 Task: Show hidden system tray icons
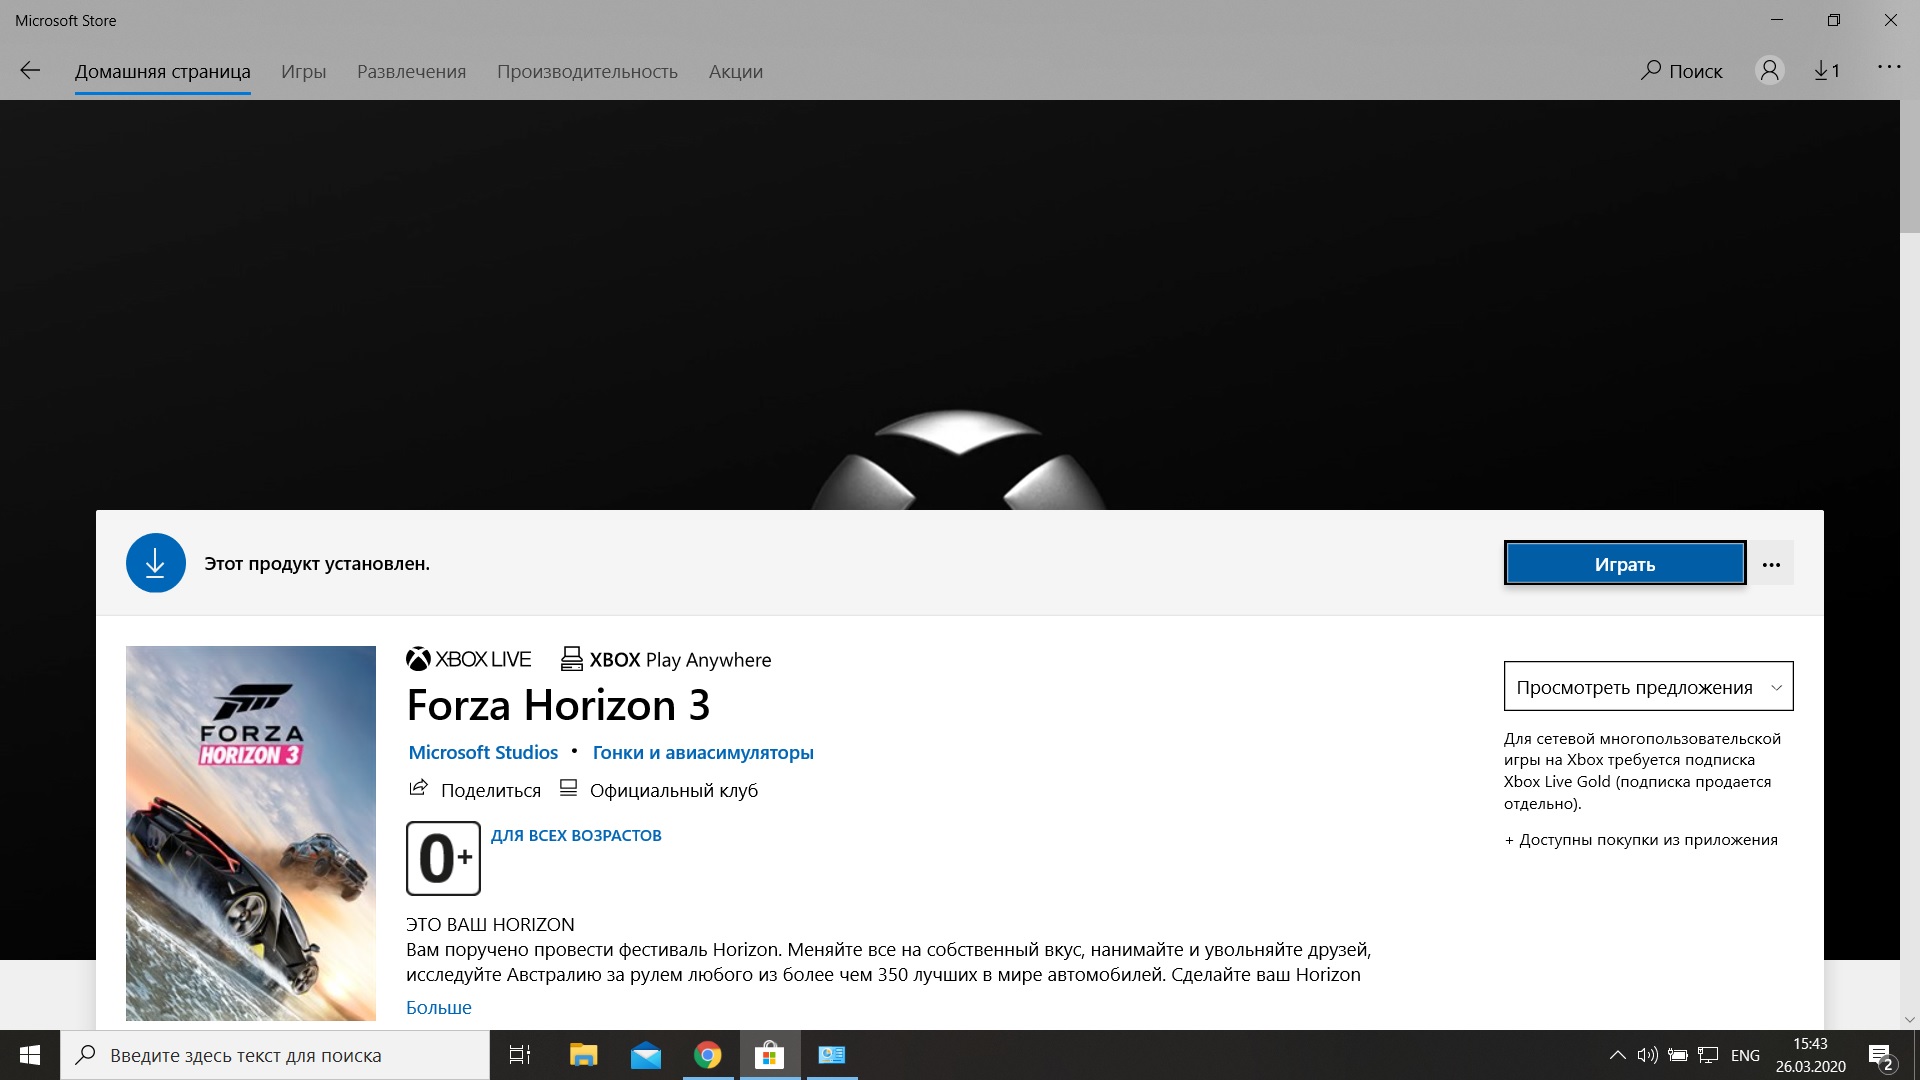pyautogui.click(x=1617, y=1055)
